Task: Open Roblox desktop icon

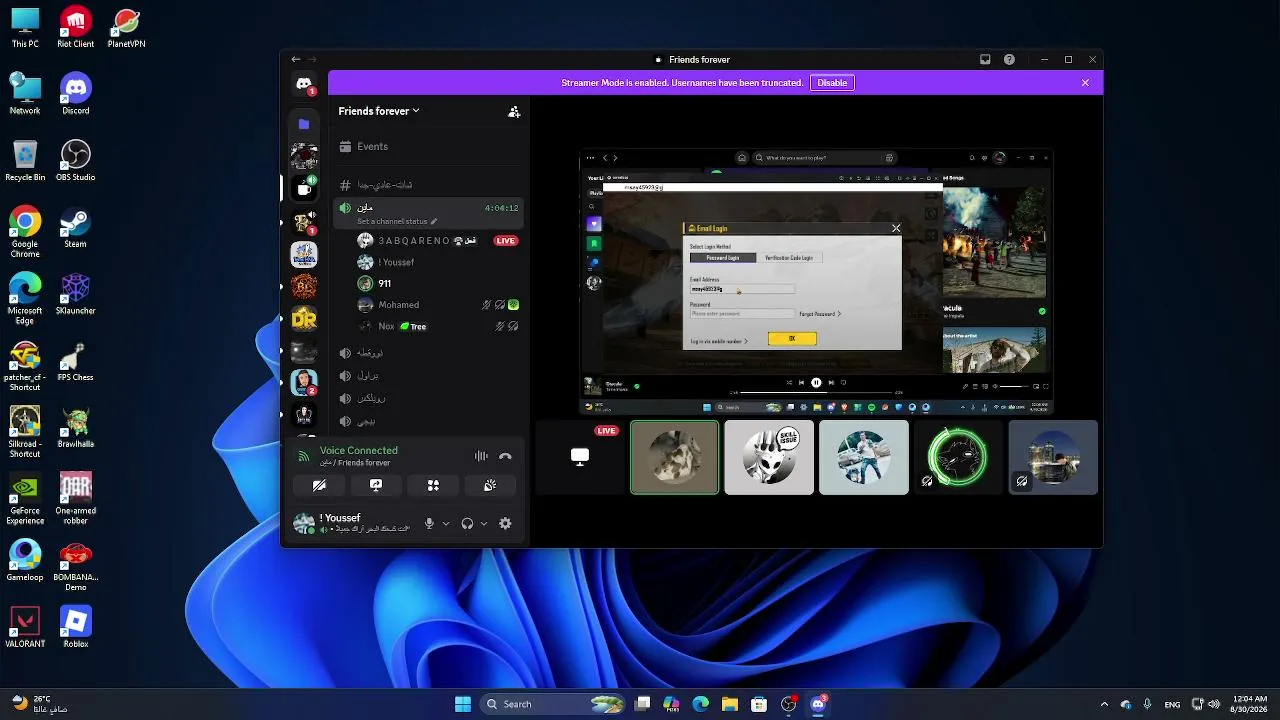Action: pyautogui.click(x=76, y=628)
